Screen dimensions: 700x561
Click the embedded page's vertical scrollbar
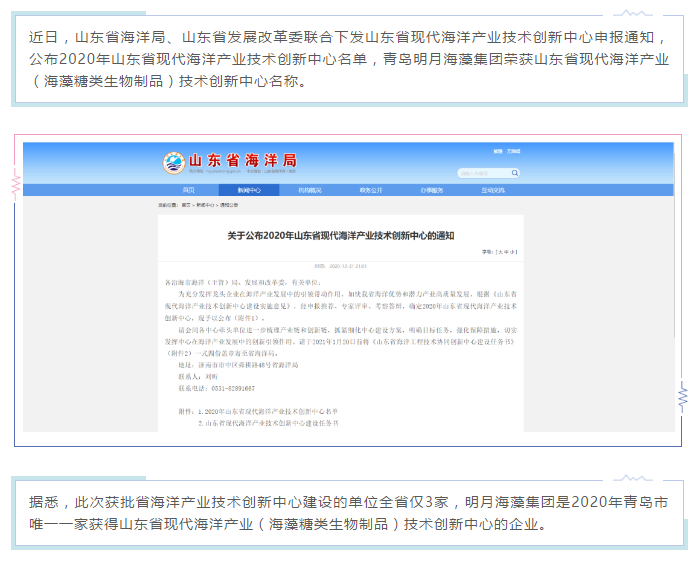(x=674, y=245)
